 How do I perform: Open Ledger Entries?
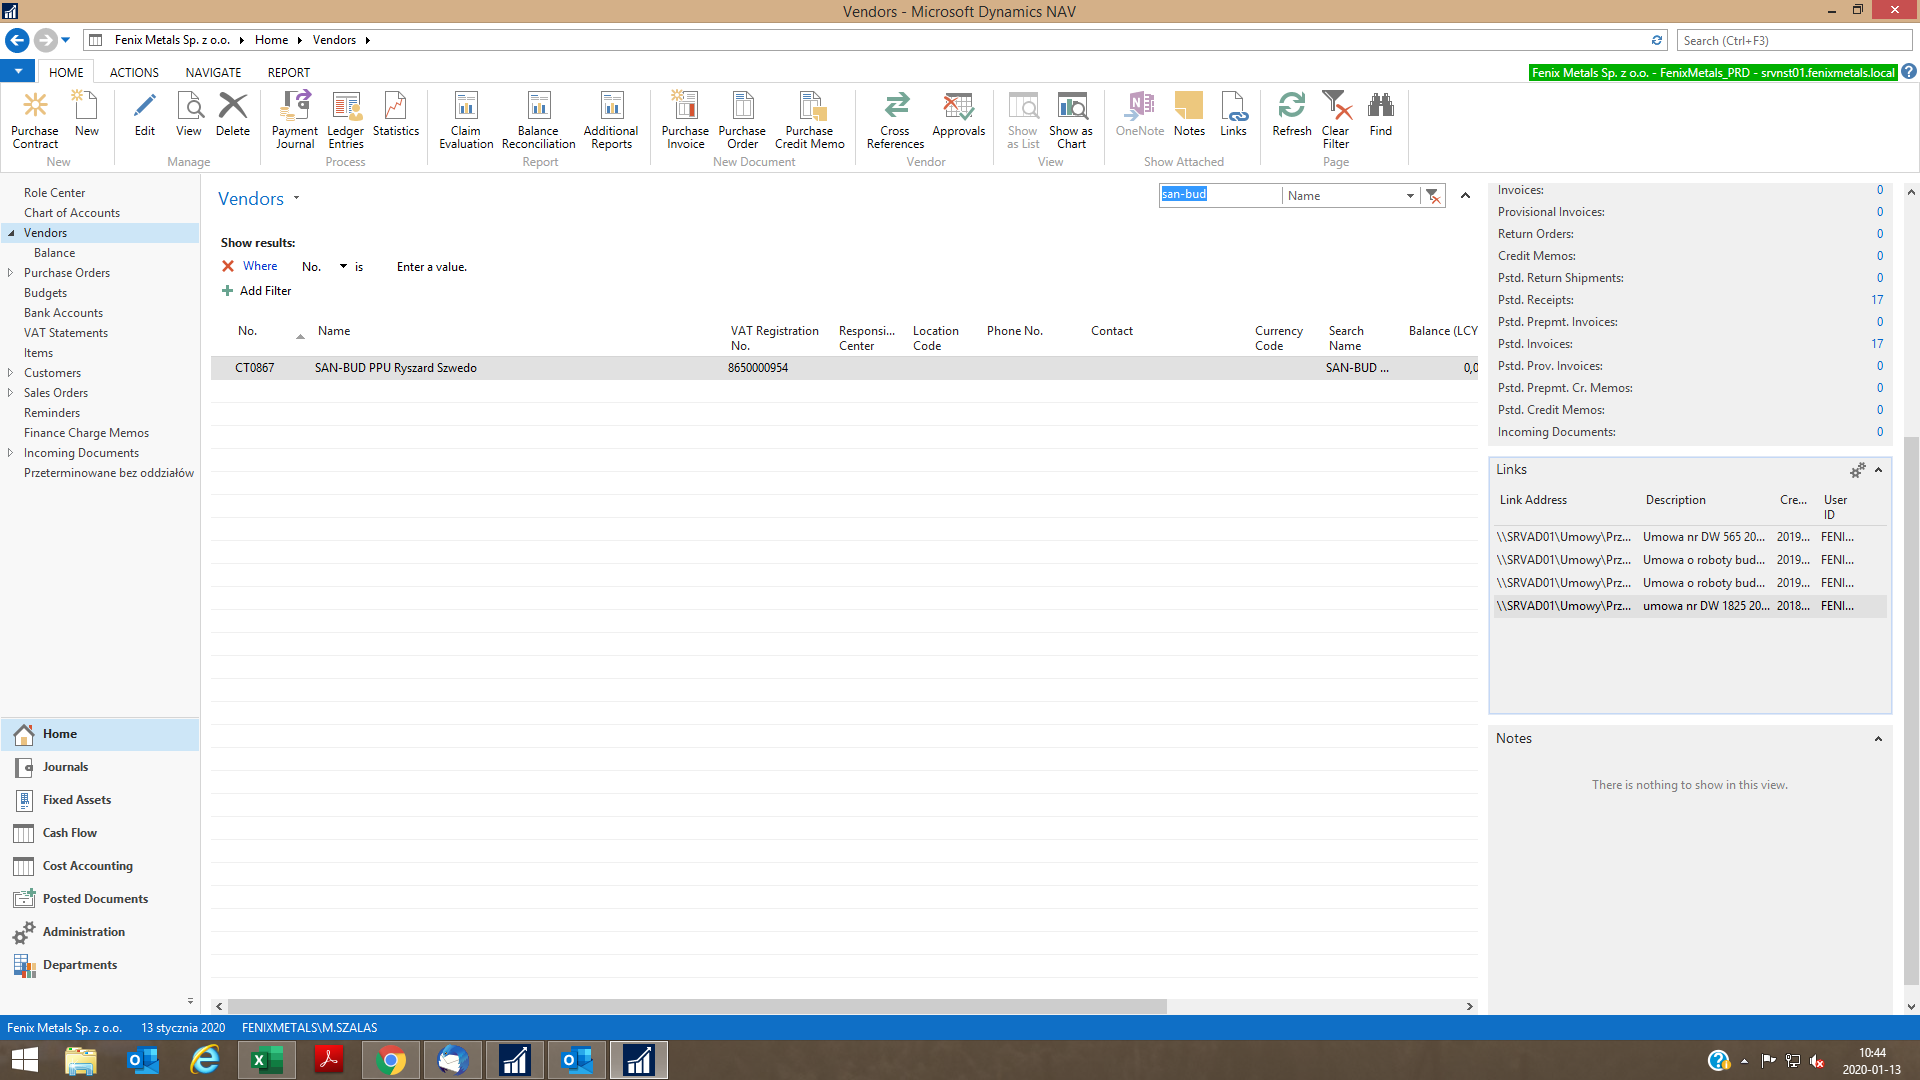346,120
